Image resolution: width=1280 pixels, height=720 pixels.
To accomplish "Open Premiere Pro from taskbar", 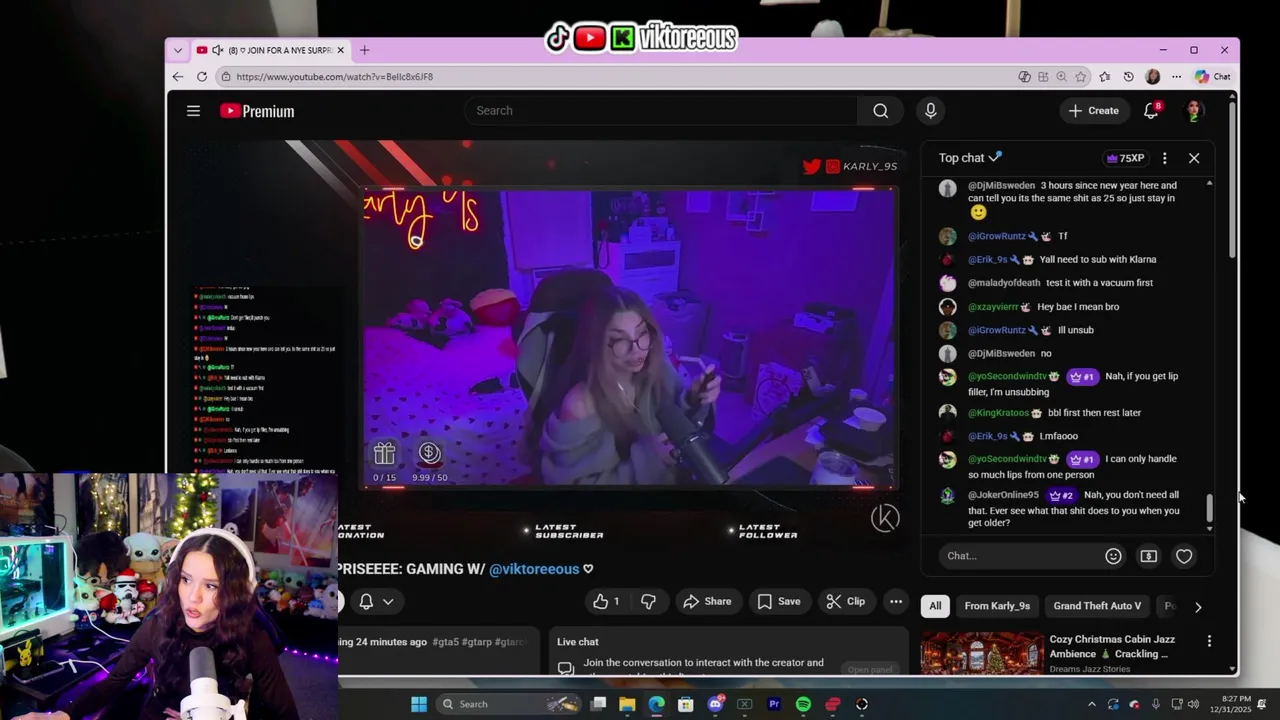I will (774, 704).
